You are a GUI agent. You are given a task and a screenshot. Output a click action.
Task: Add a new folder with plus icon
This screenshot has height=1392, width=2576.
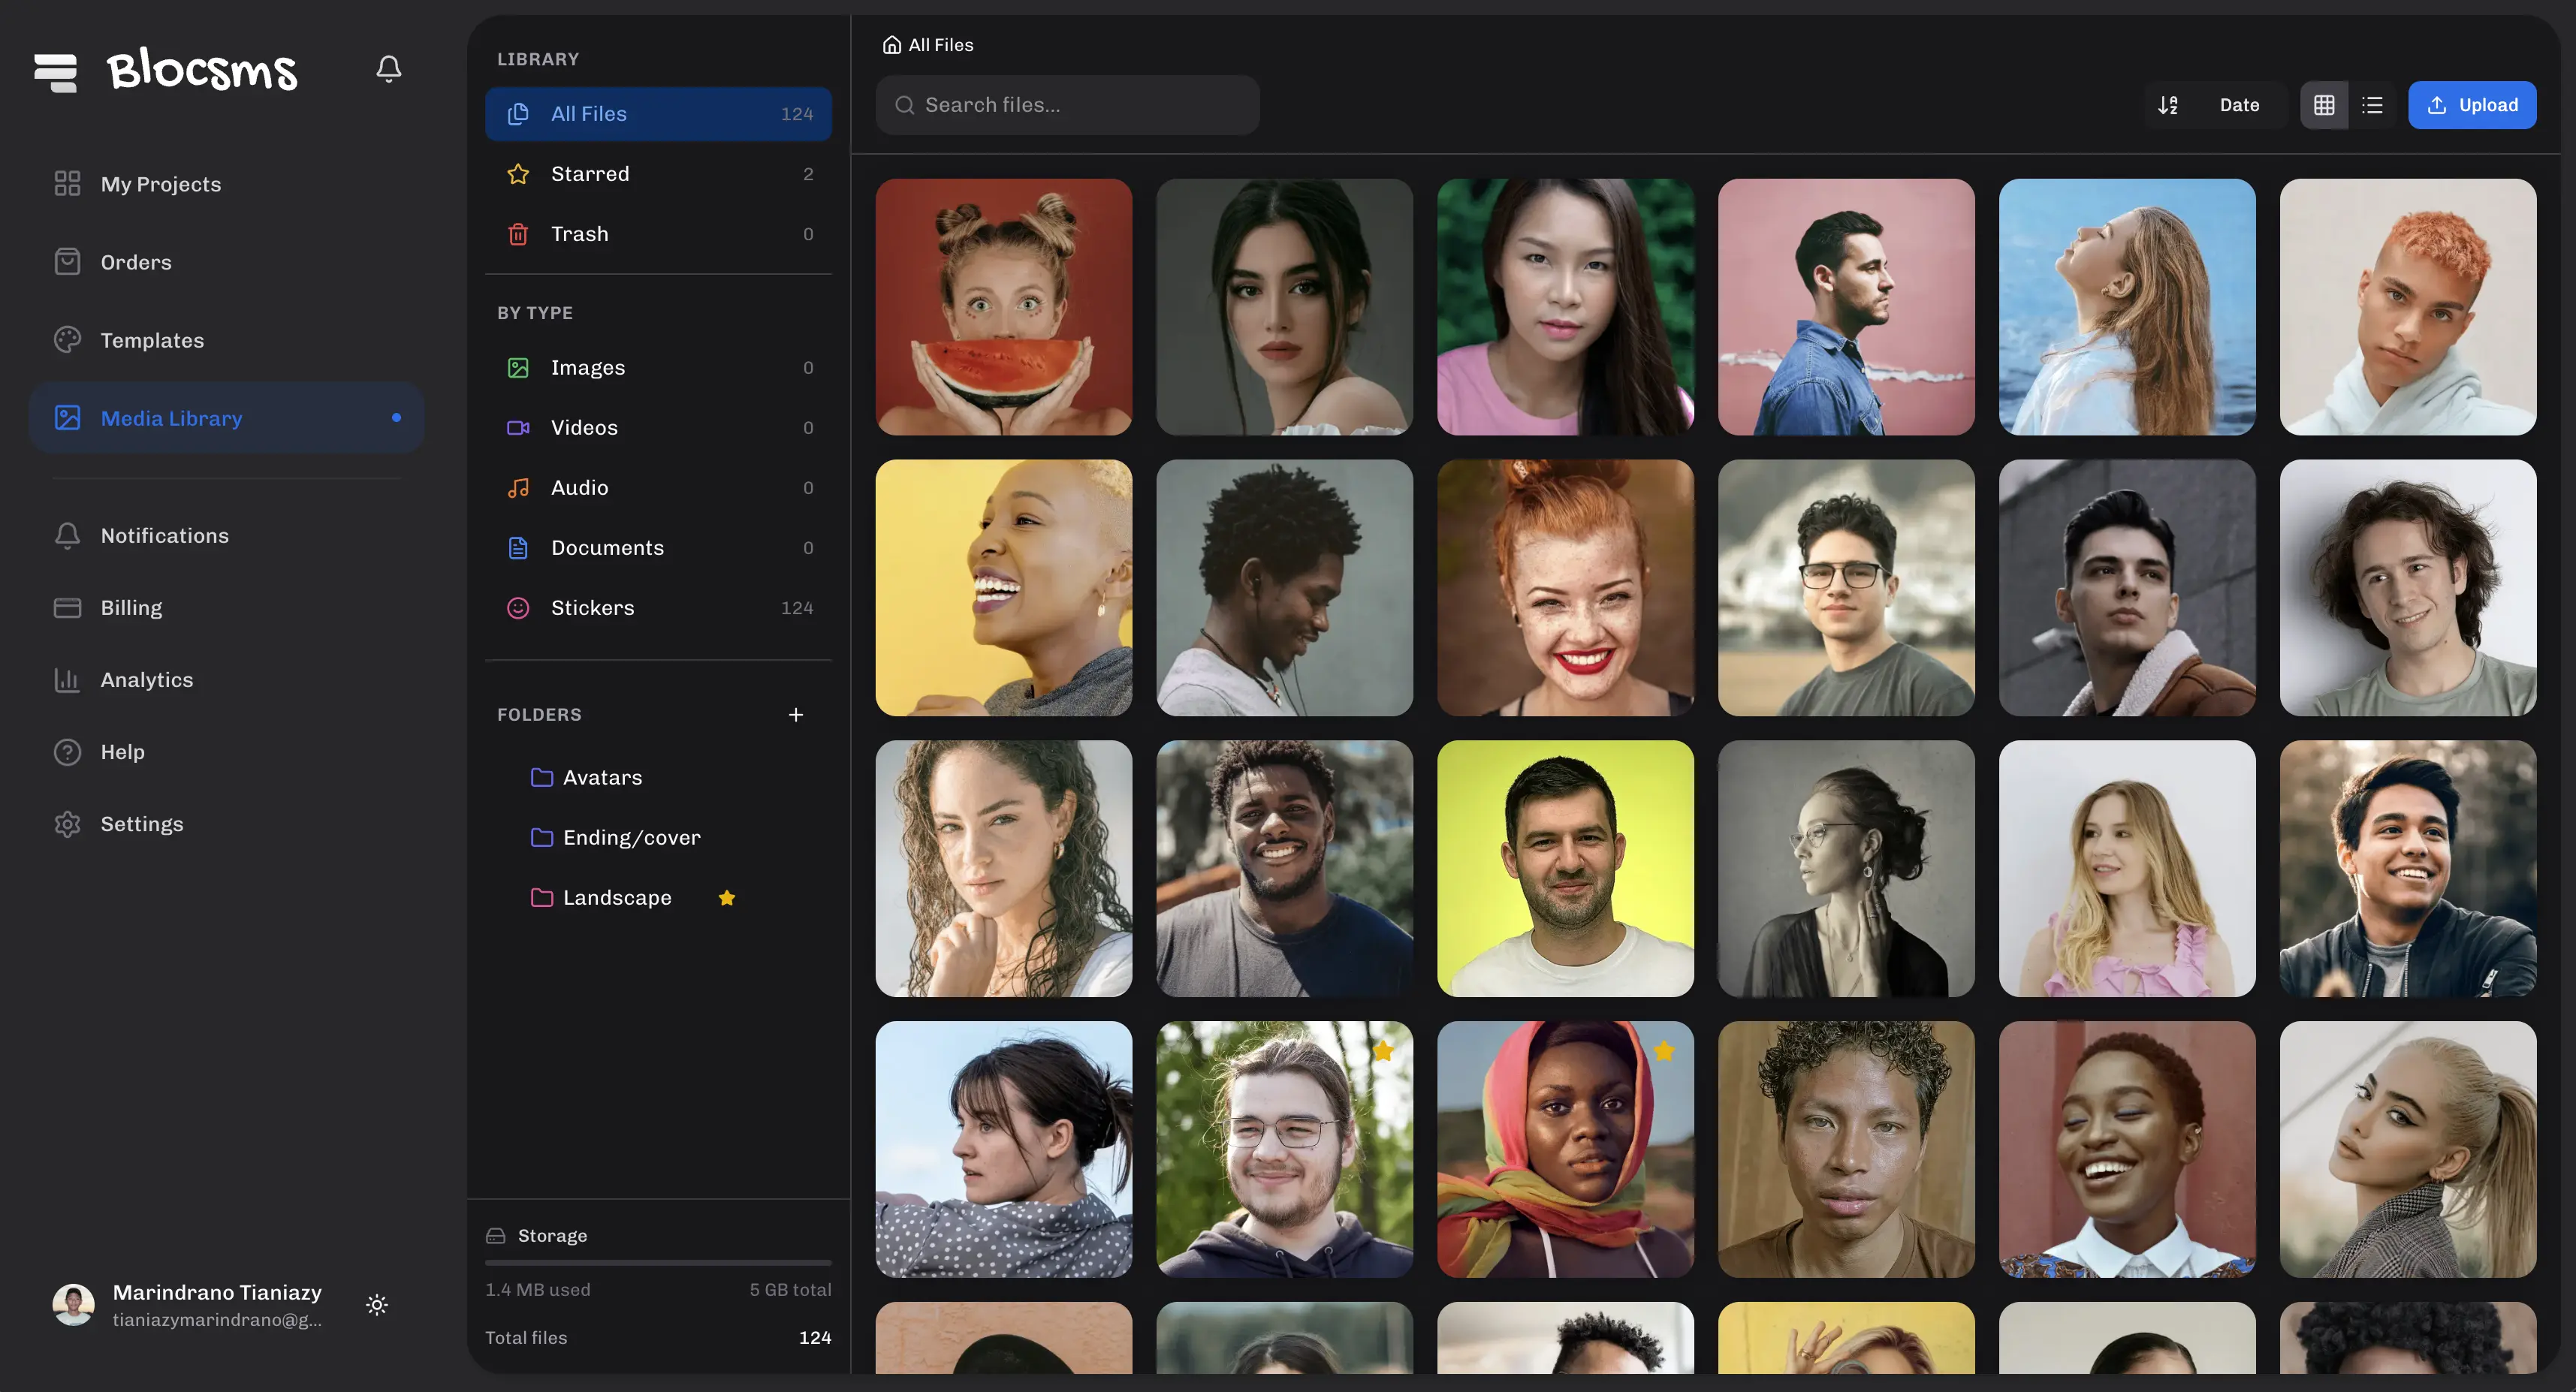pyautogui.click(x=795, y=715)
